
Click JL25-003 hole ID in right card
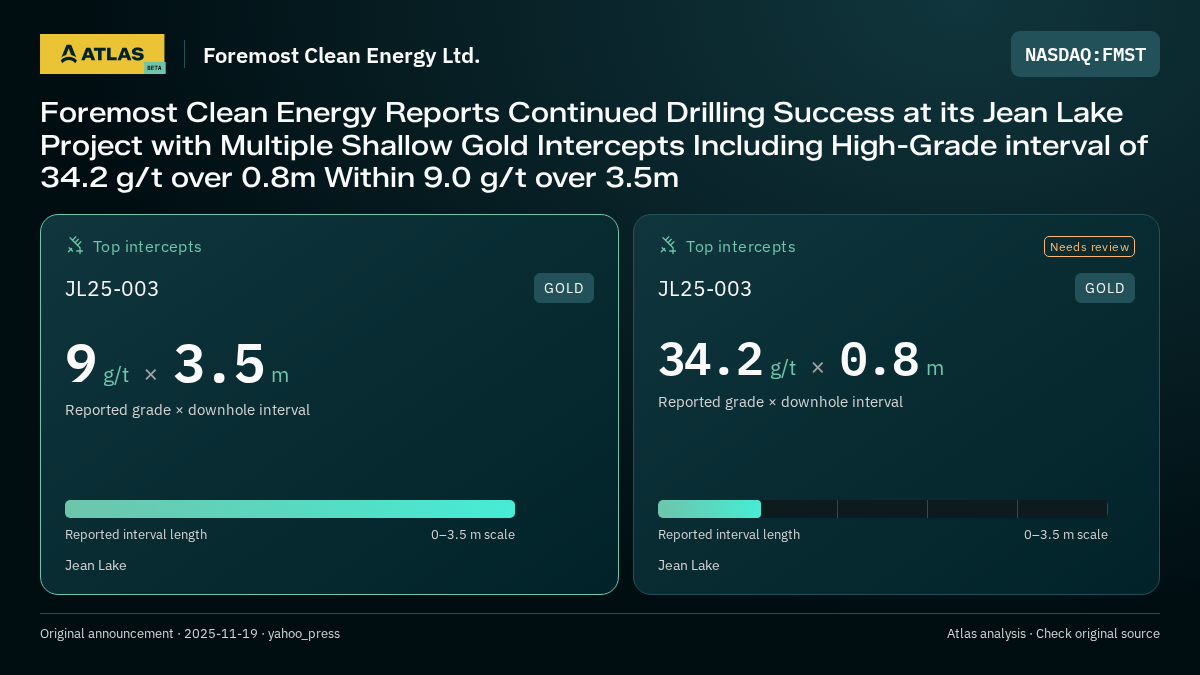pyautogui.click(x=705, y=289)
